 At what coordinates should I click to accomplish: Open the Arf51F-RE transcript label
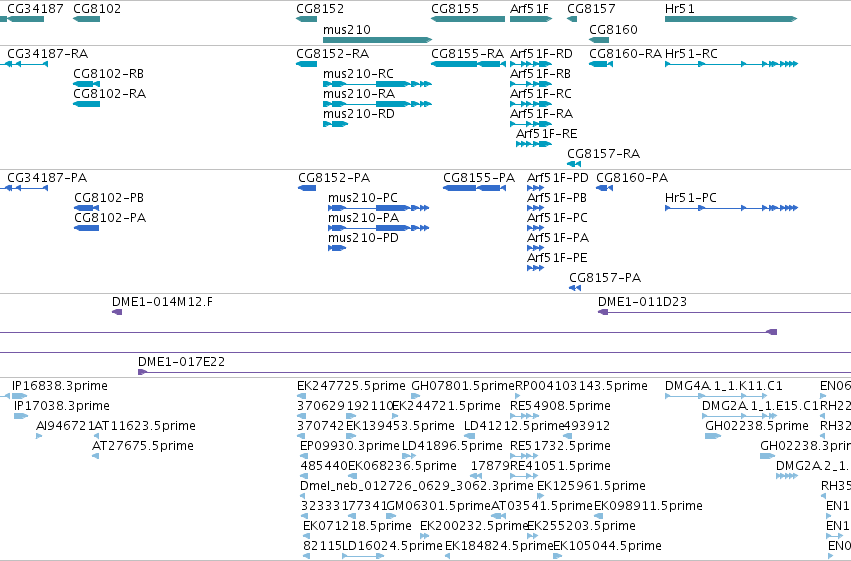pyautogui.click(x=547, y=134)
